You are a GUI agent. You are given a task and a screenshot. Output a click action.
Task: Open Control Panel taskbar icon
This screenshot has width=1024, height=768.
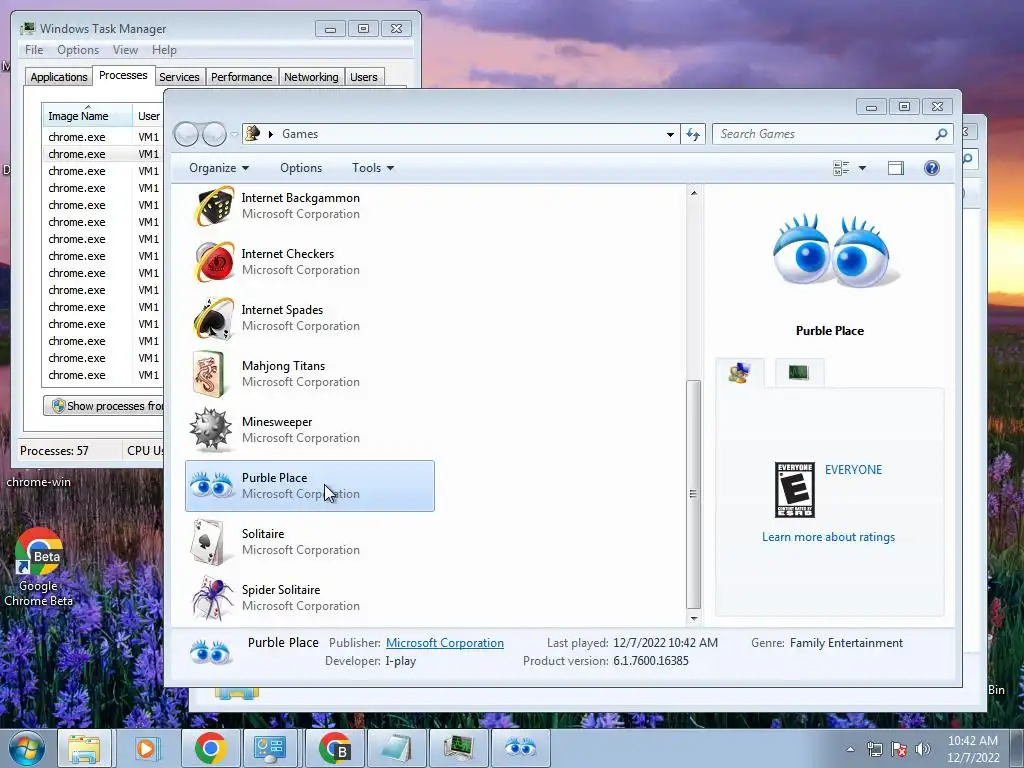[270, 749]
